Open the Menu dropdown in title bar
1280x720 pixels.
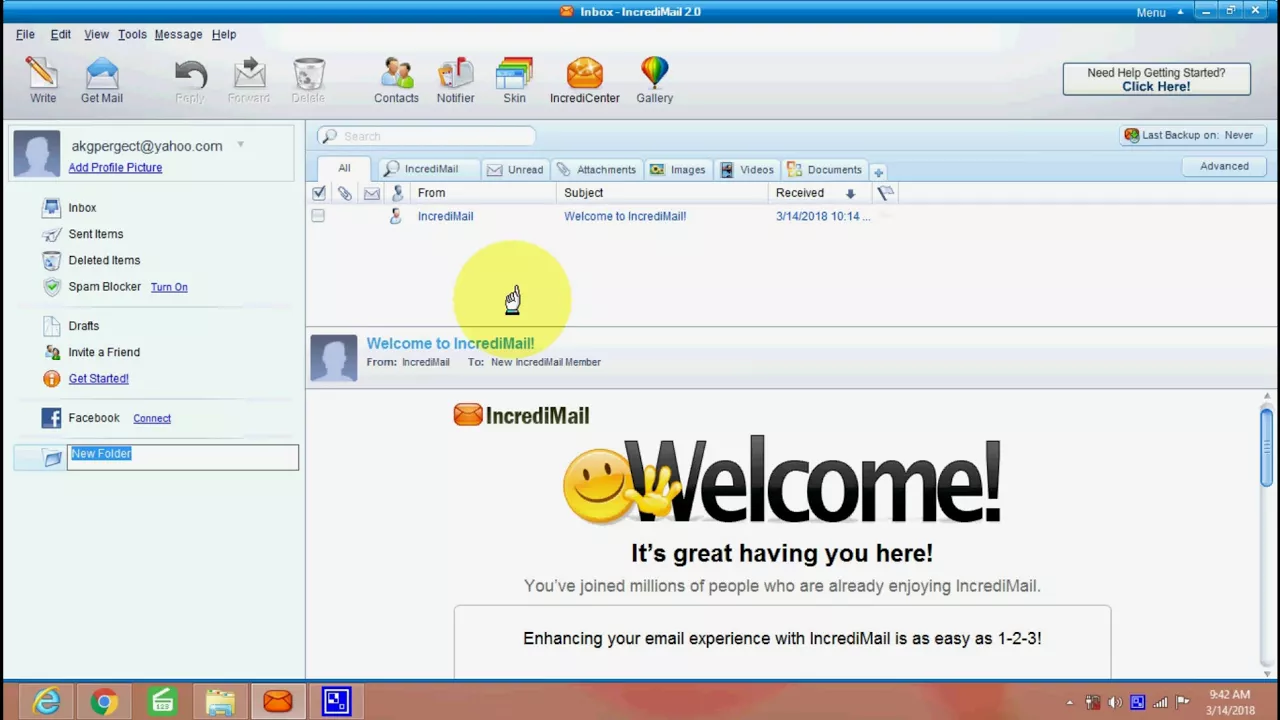pos(1160,12)
